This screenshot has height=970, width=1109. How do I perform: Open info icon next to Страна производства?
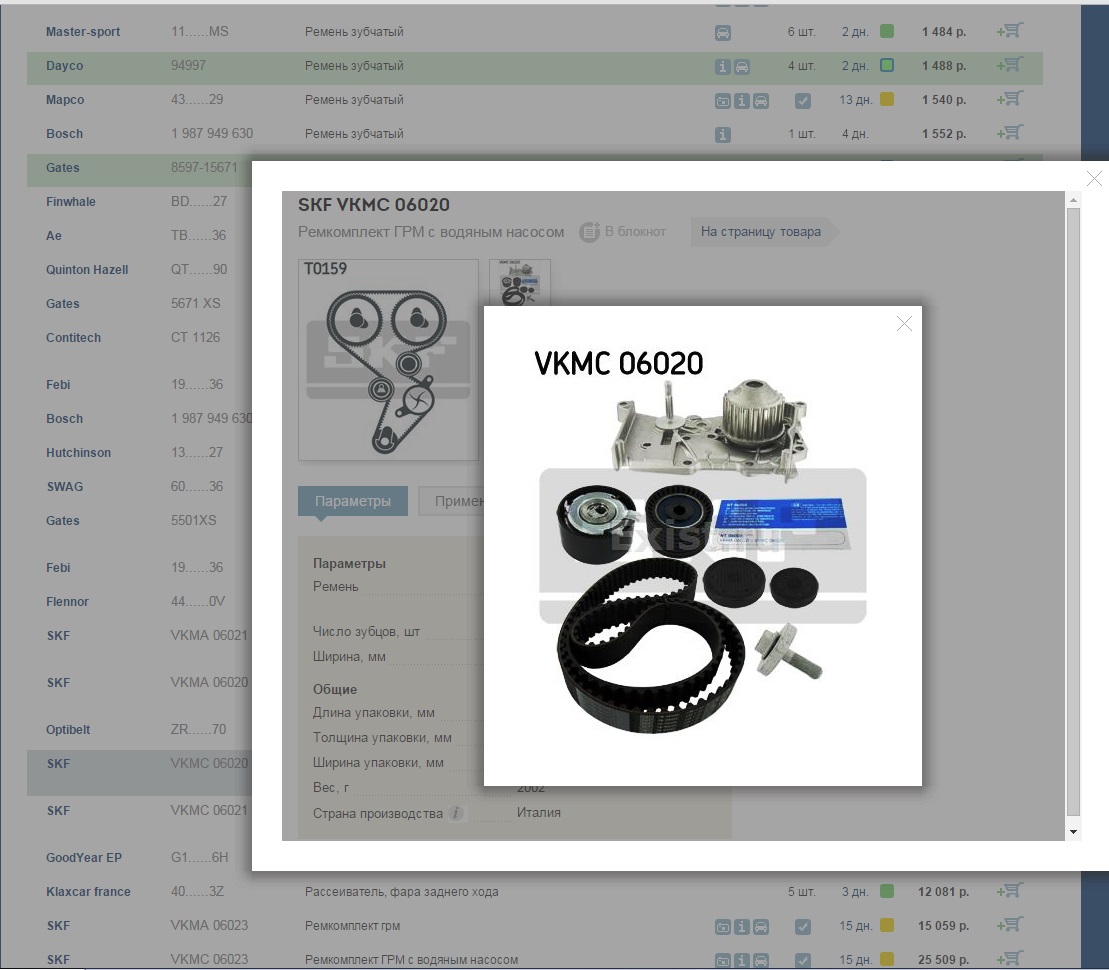tap(457, 814)
